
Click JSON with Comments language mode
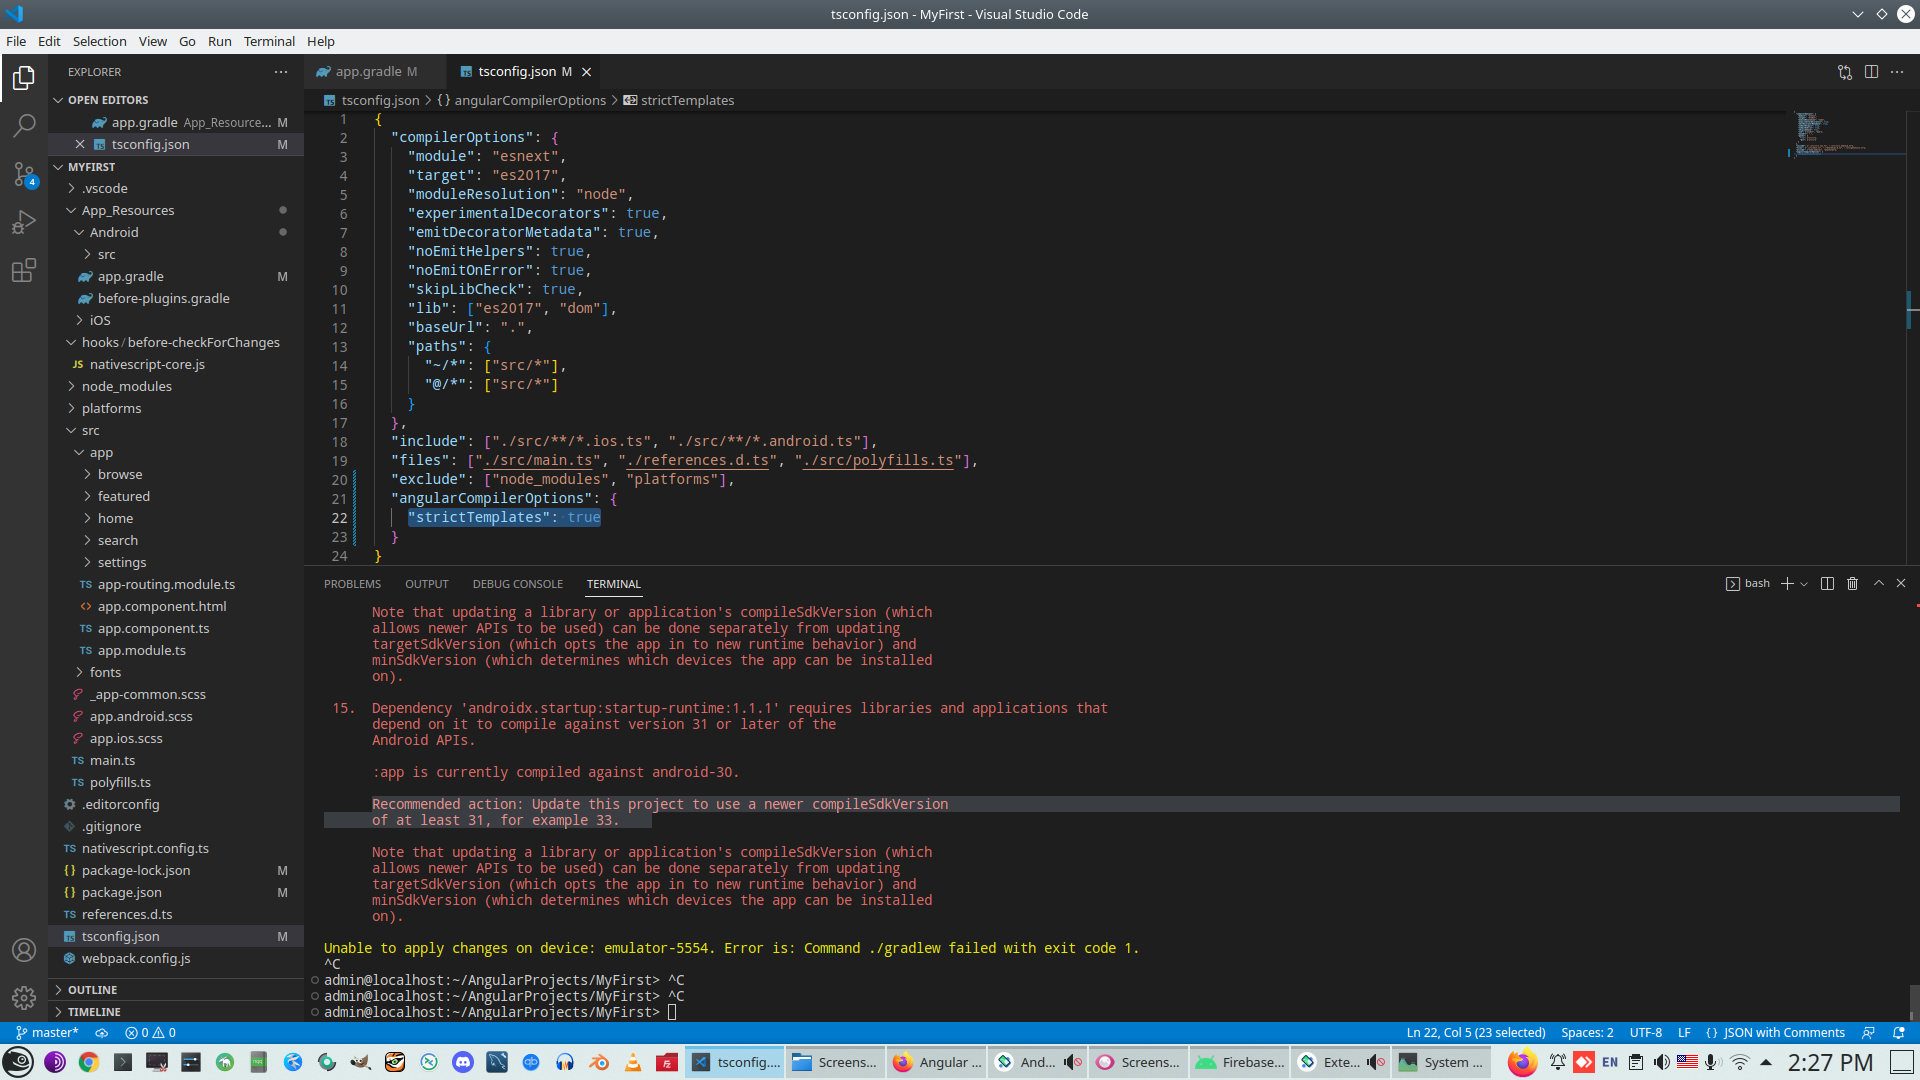coord(1783,1033)
